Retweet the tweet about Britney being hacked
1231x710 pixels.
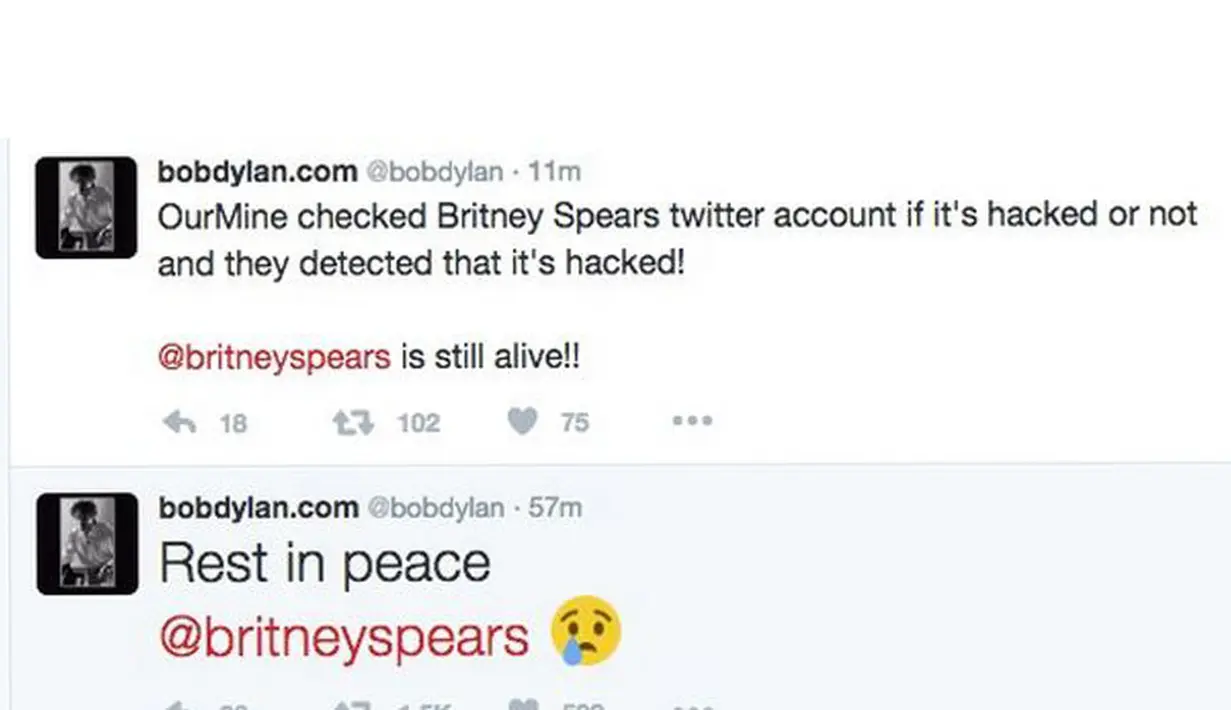352,421
